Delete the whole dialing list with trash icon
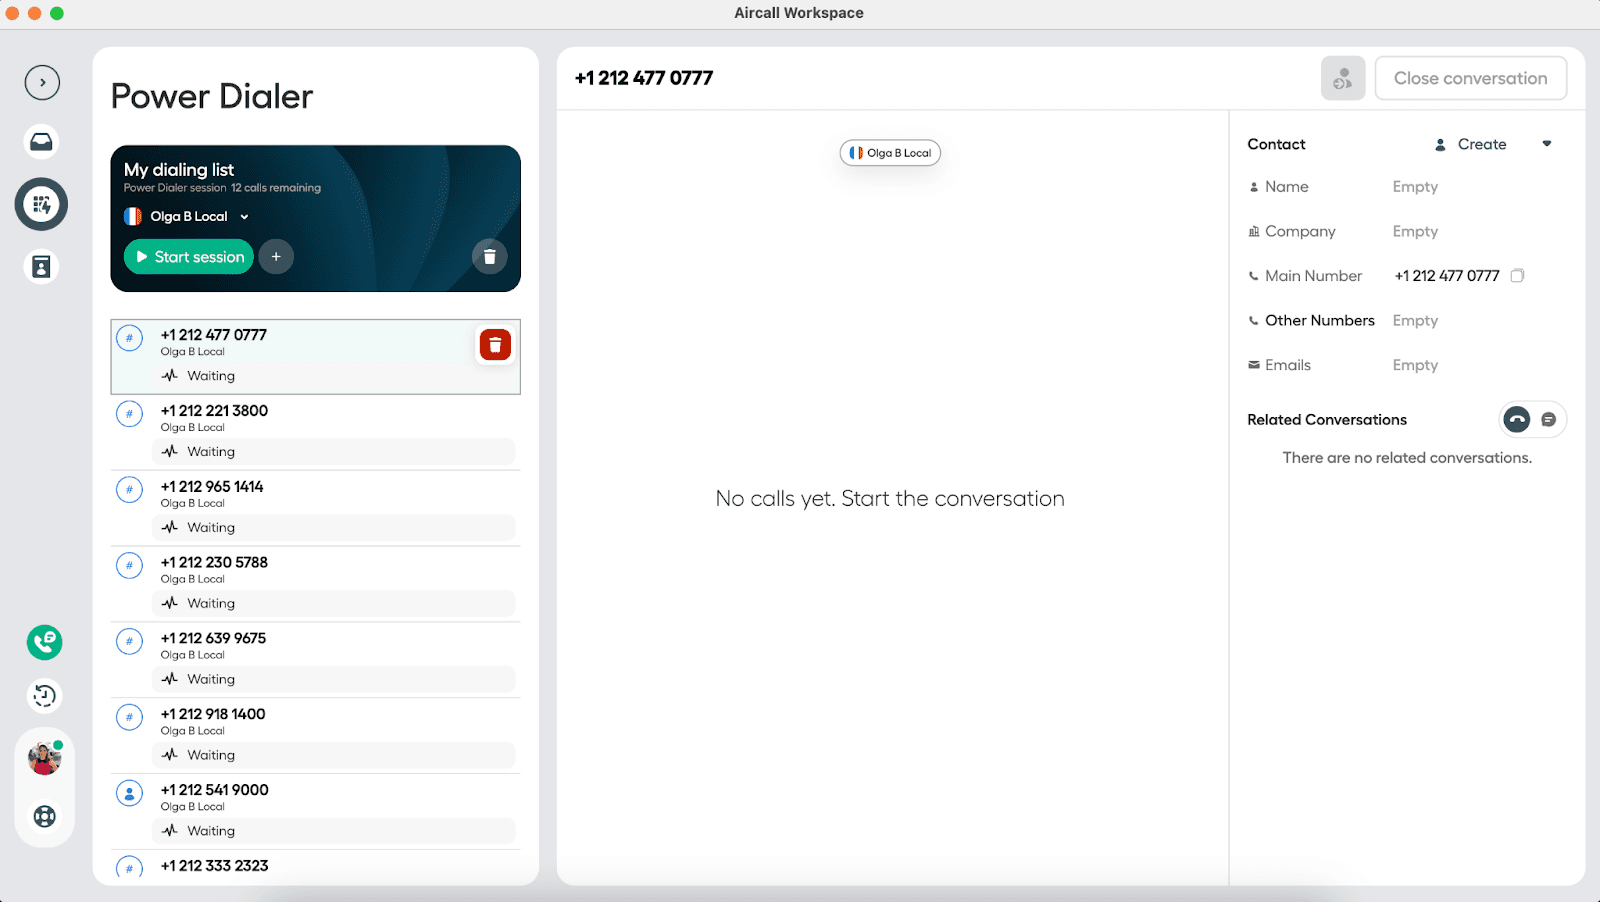The image size is (1600, 902). pos(489,257)
